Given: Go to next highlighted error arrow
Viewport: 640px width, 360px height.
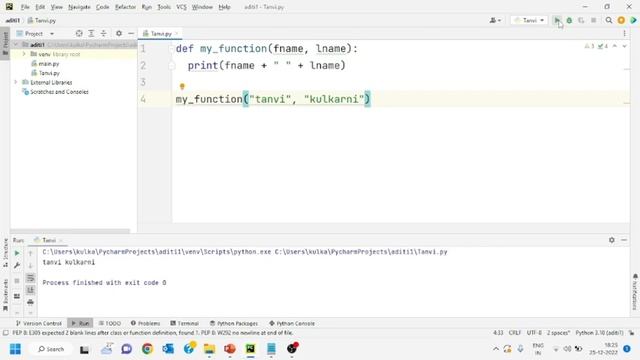Looking at the screenshot, I should coord(624,46).
